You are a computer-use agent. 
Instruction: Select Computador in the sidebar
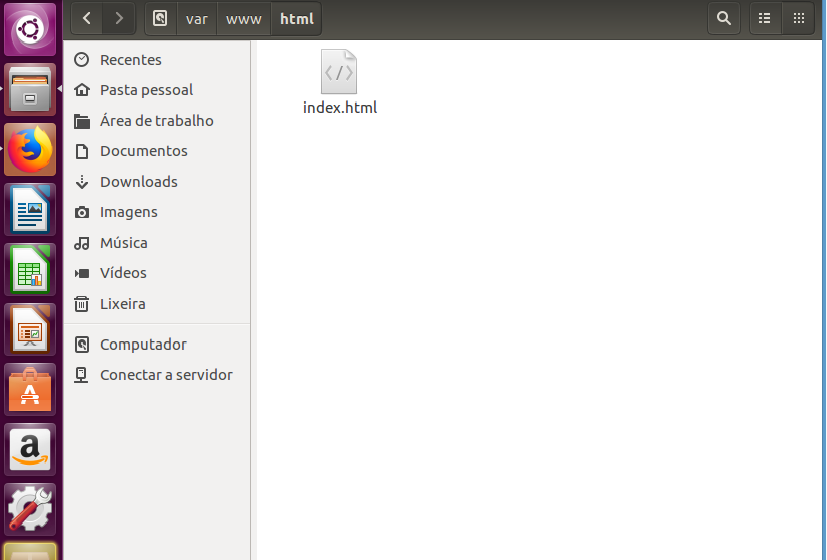coord(143,345)
